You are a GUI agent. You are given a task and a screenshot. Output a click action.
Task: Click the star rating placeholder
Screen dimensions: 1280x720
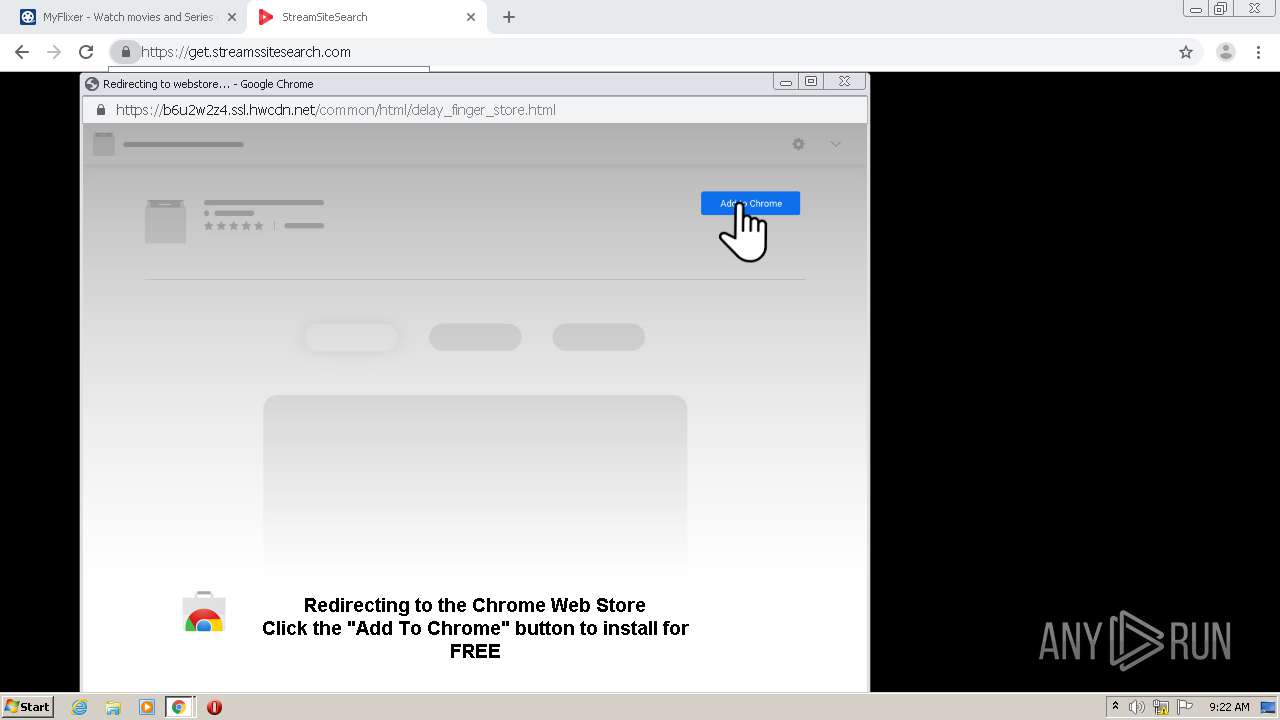pos(234,226)
